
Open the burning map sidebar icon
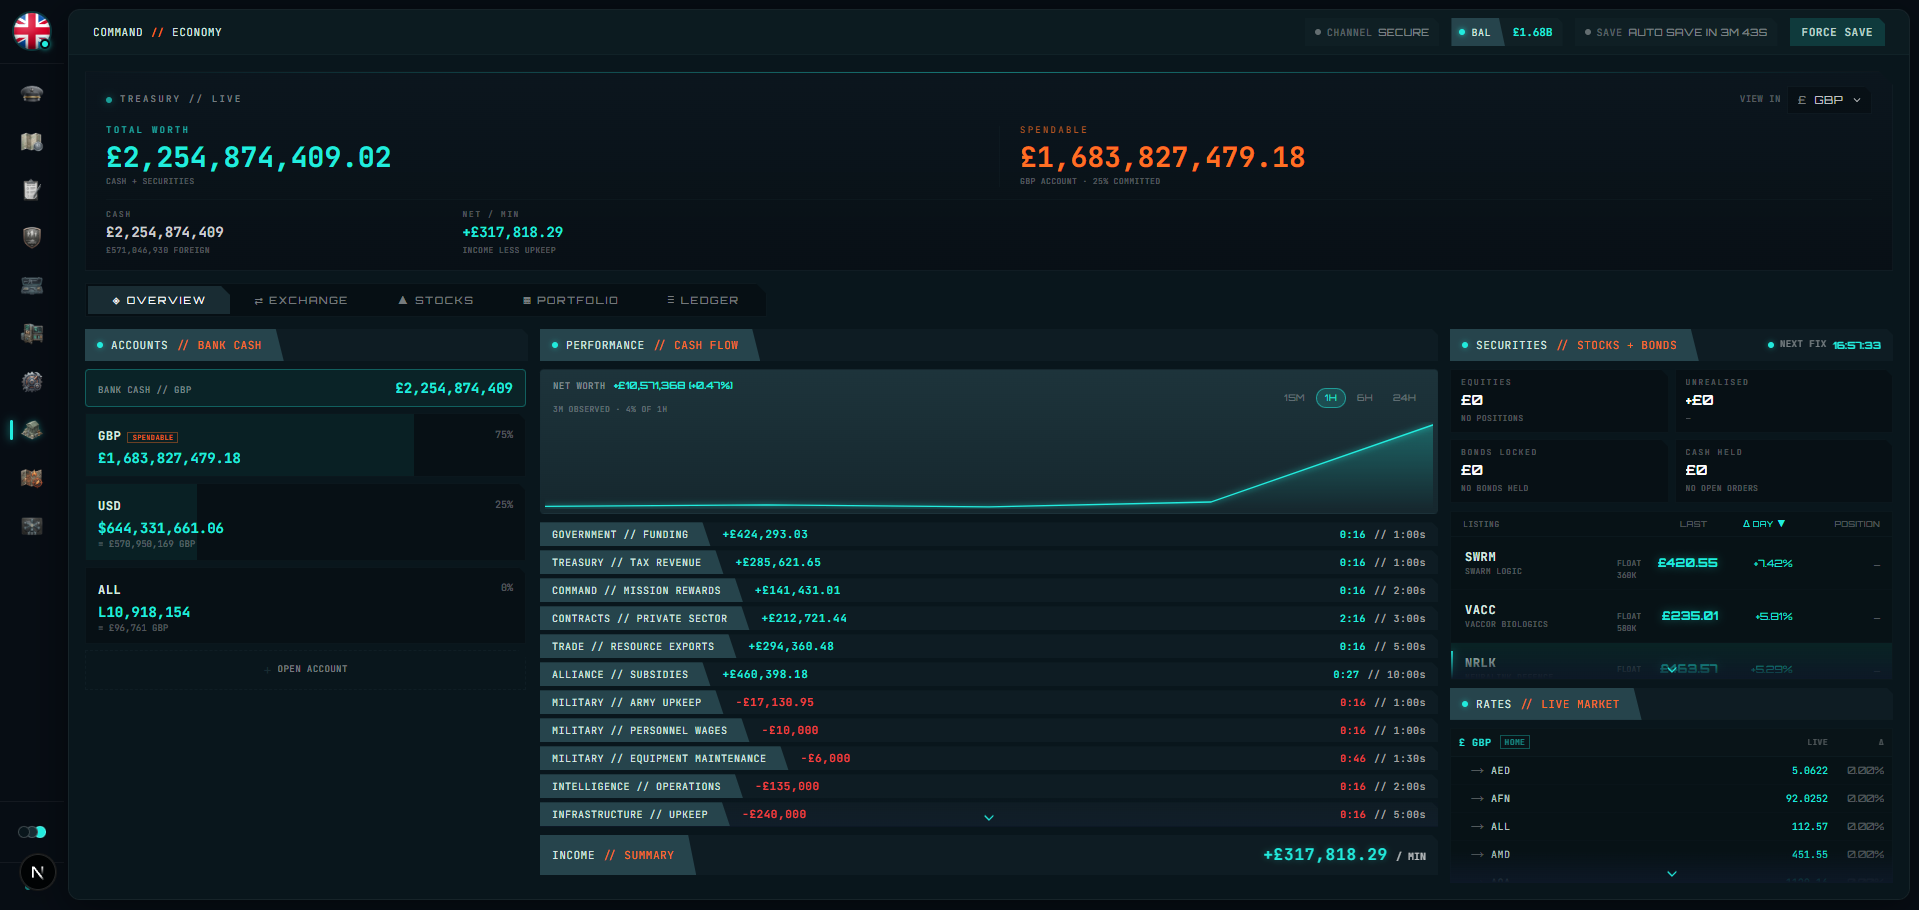[32, 478]
